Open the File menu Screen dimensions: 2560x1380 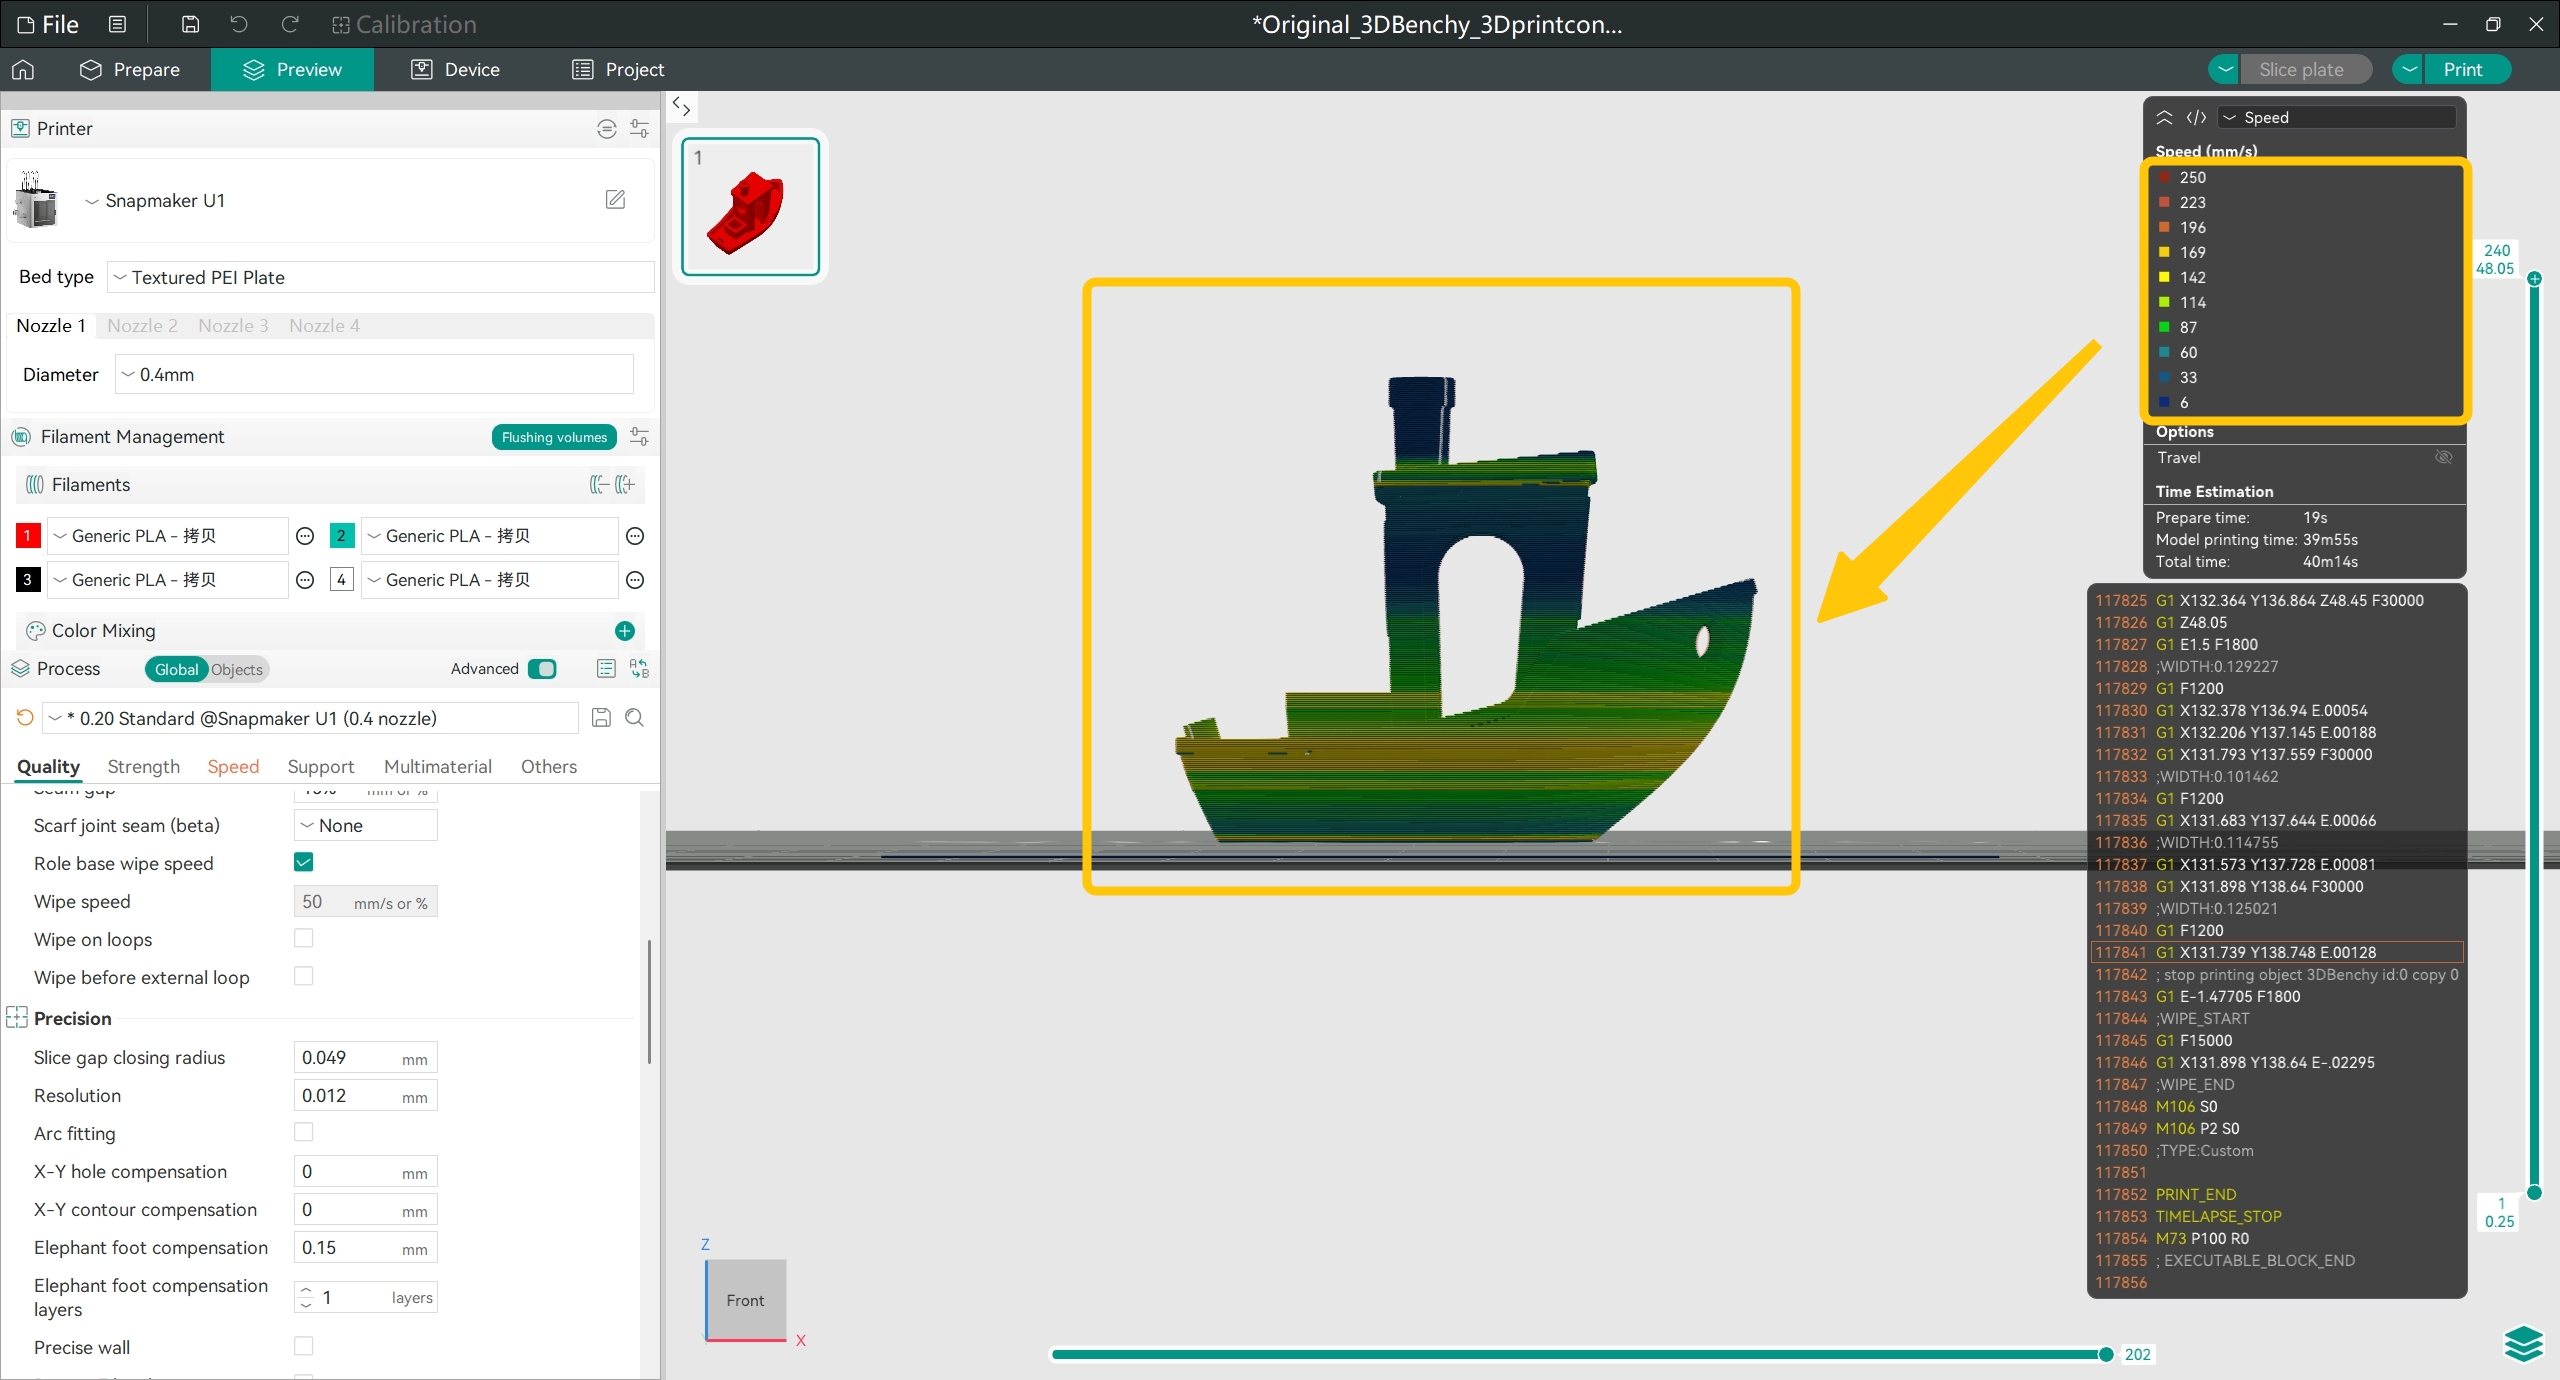click(x=48, y=24)
